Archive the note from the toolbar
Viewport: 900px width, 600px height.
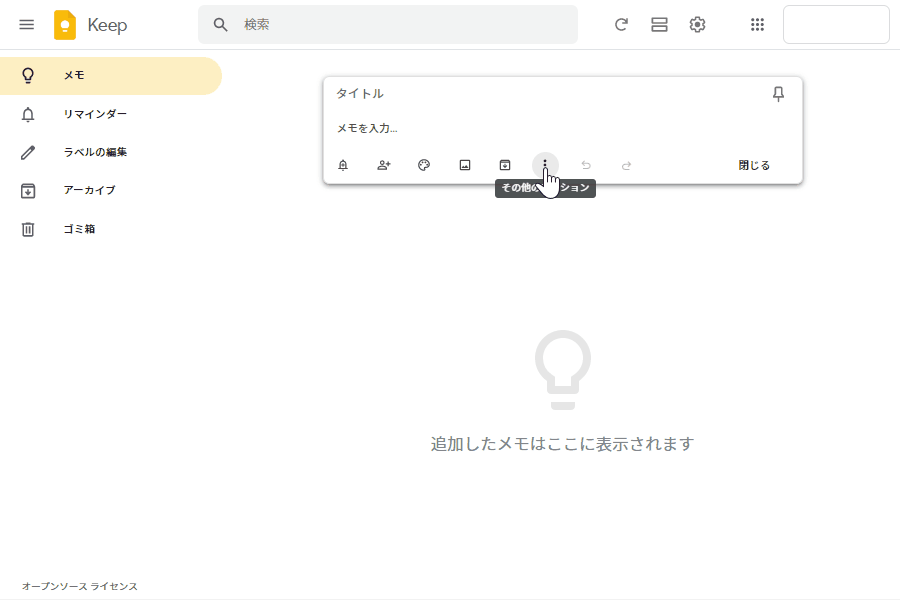(505, 165)
